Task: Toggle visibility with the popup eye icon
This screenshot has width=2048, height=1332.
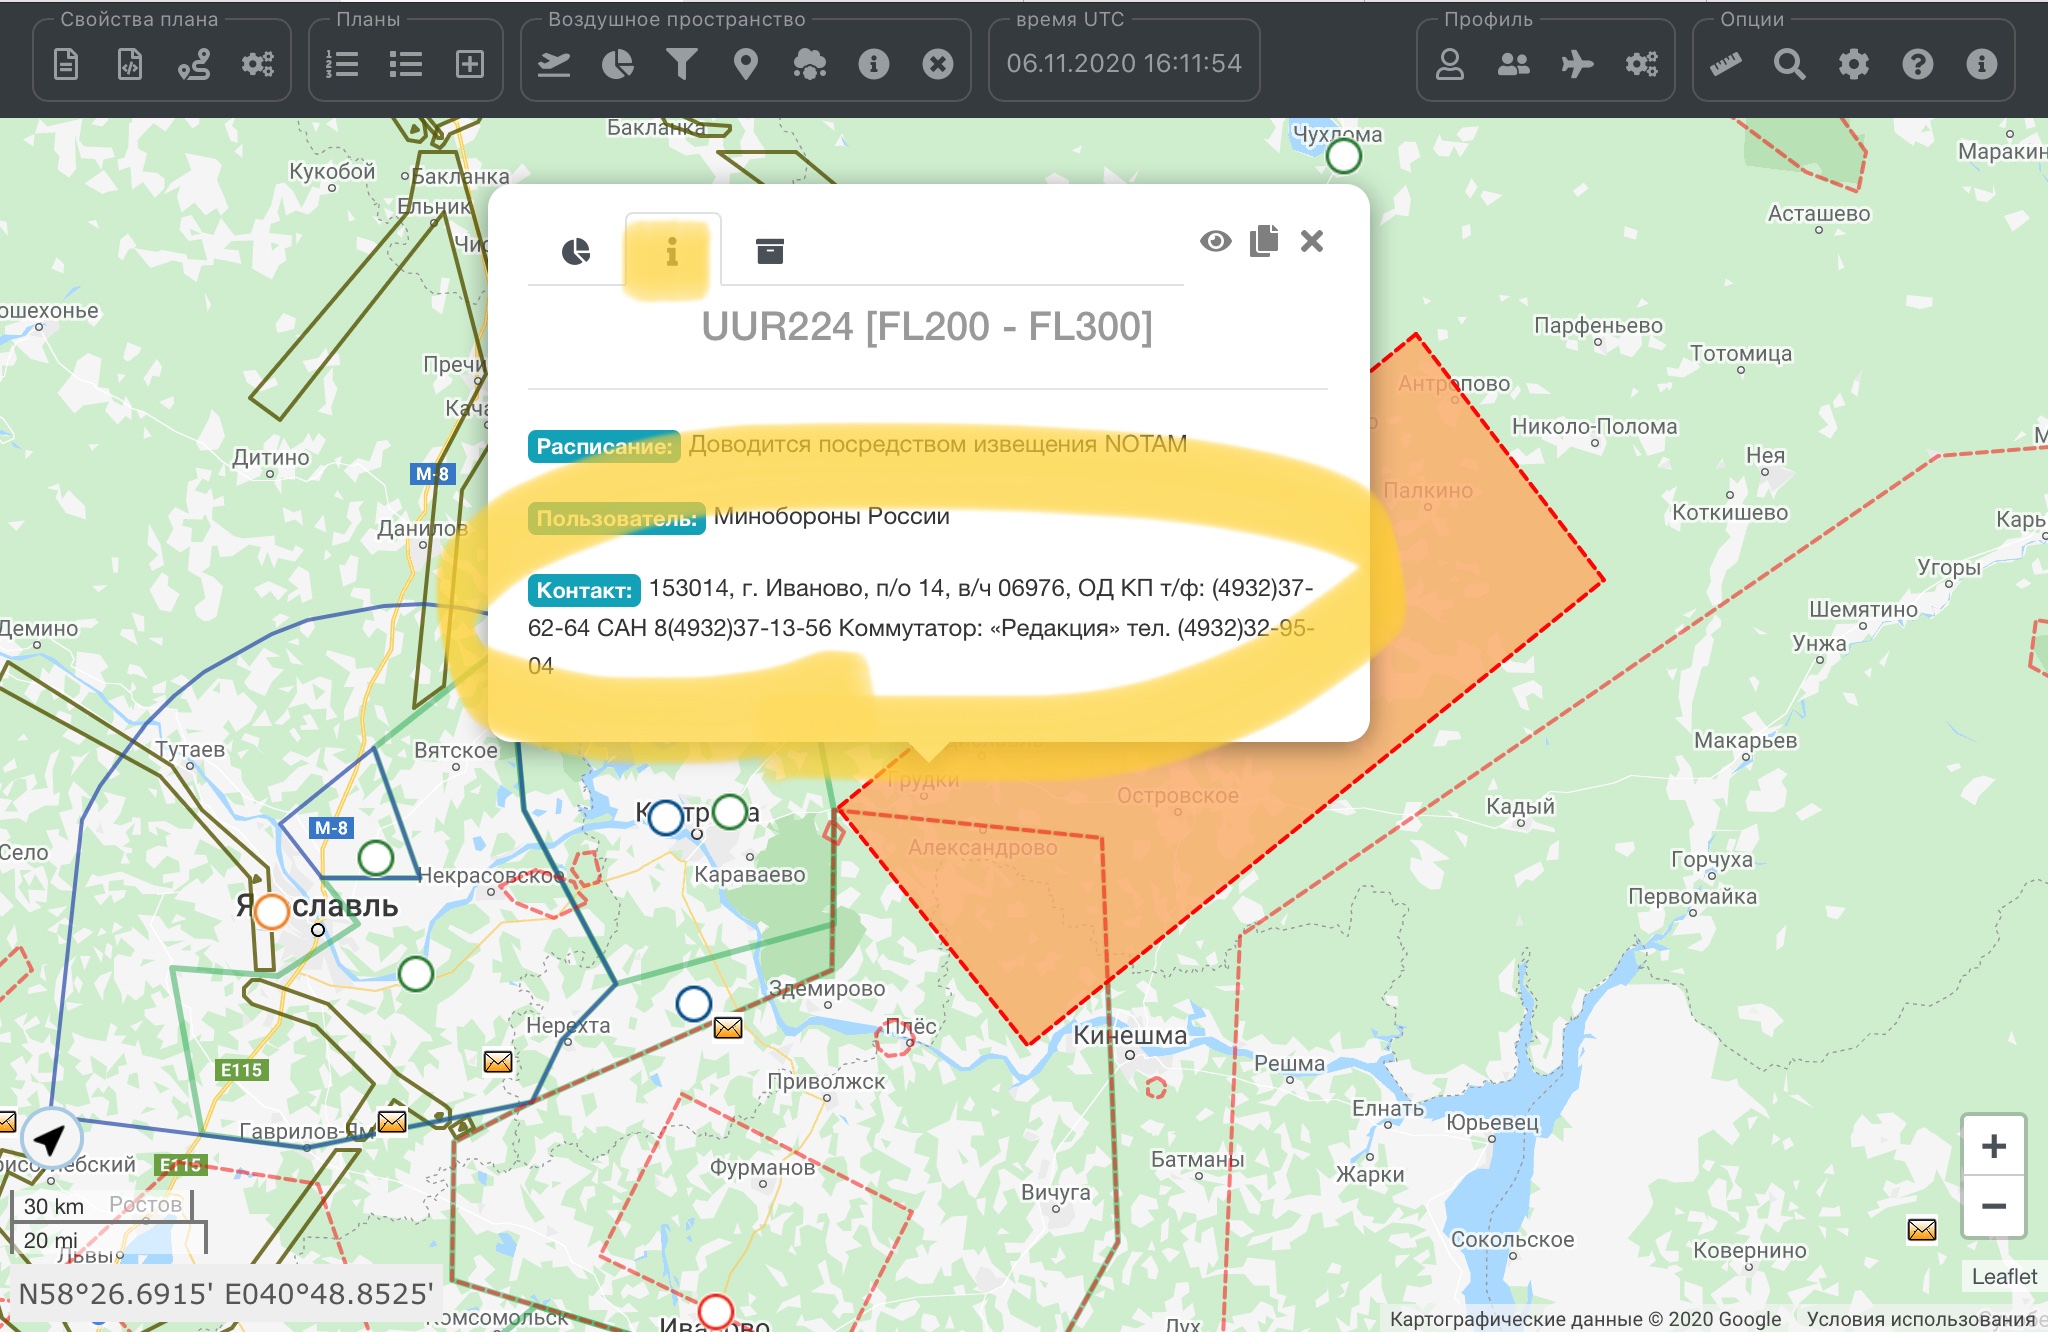Action: (1215, 241)
